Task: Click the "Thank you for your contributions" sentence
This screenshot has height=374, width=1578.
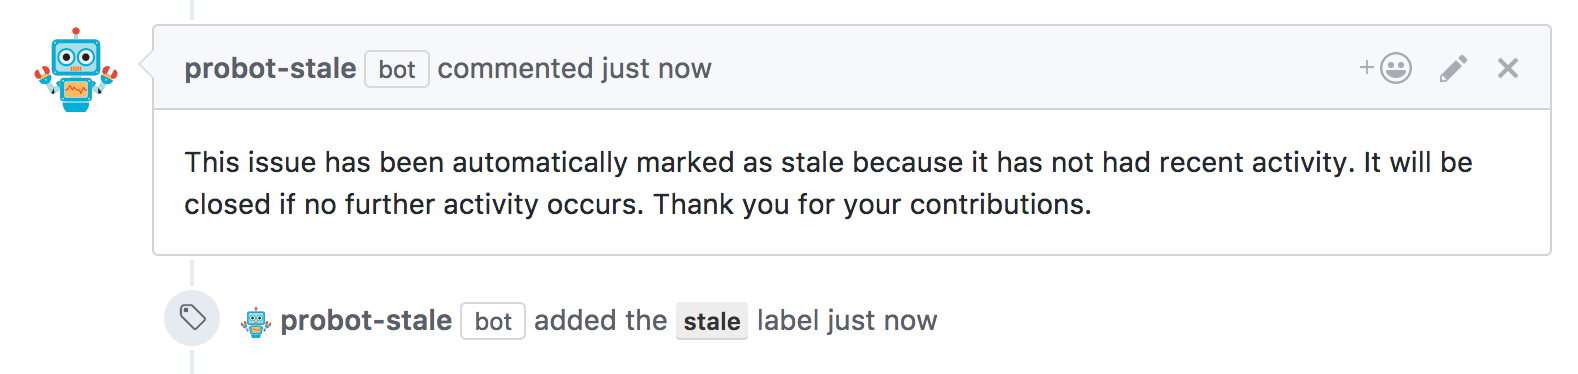Action: tap(872, 204)
